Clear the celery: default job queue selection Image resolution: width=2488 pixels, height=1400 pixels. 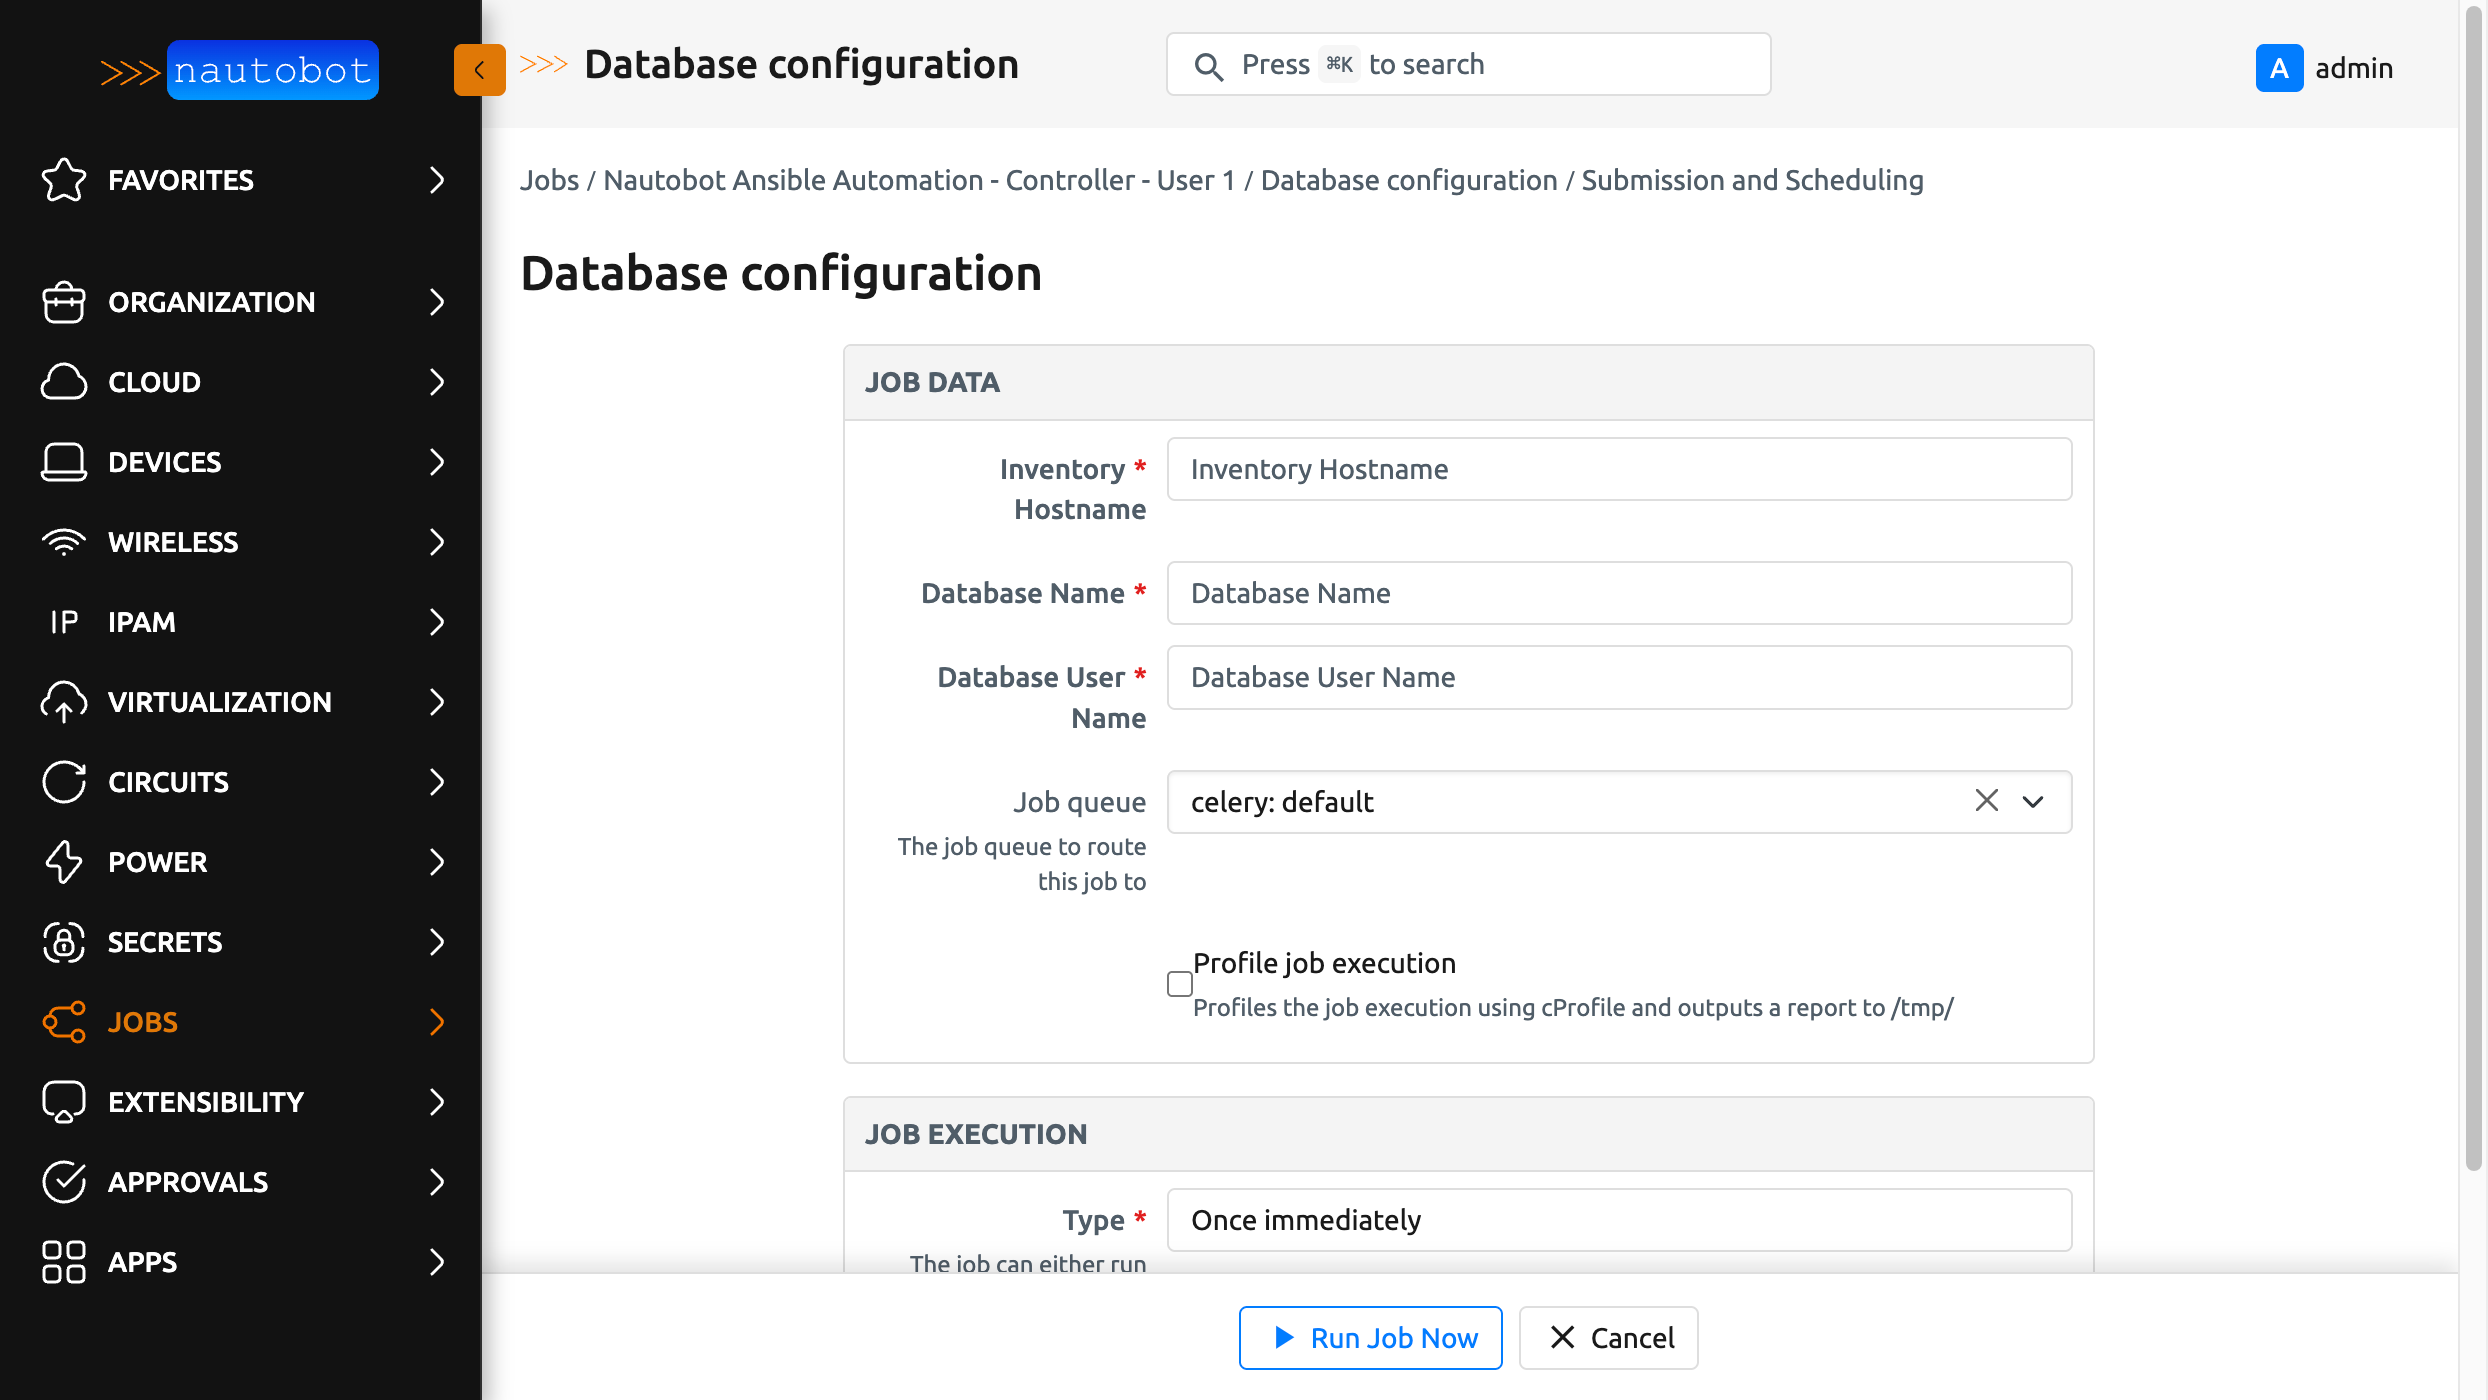1986,801
